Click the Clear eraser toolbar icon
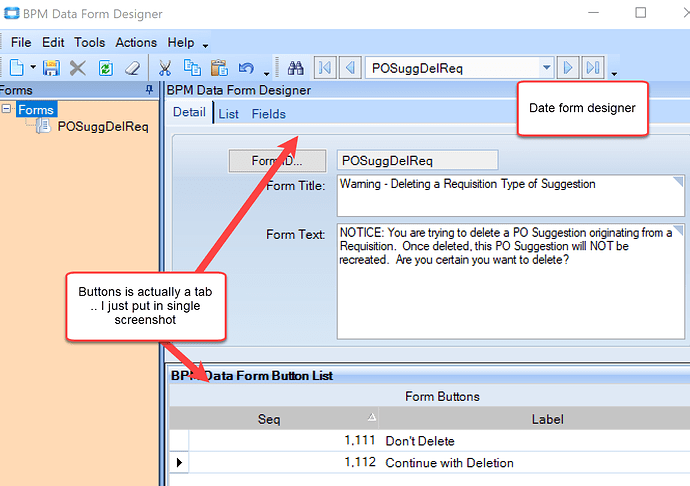The height and width of the screenshot is (486, 690). pos(132,68)
